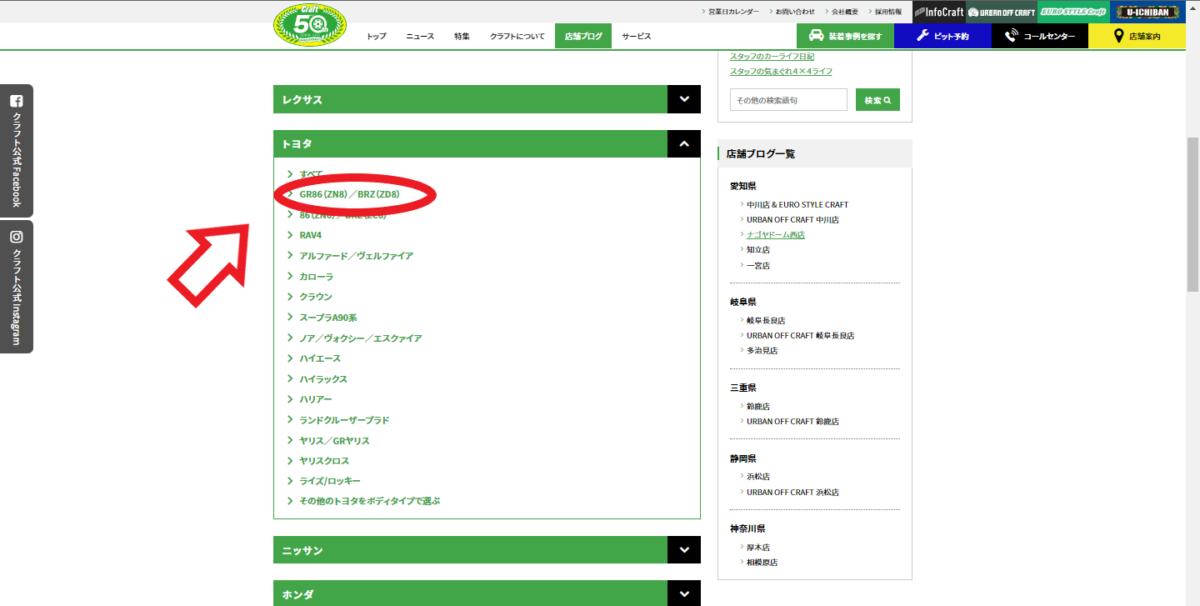Screen dimensions: 1200x606
Task: Select GR86(ZN8)/BRZ(ZD8) in the Toyota list
Action: pyautogui.click(x=349, y=194)
